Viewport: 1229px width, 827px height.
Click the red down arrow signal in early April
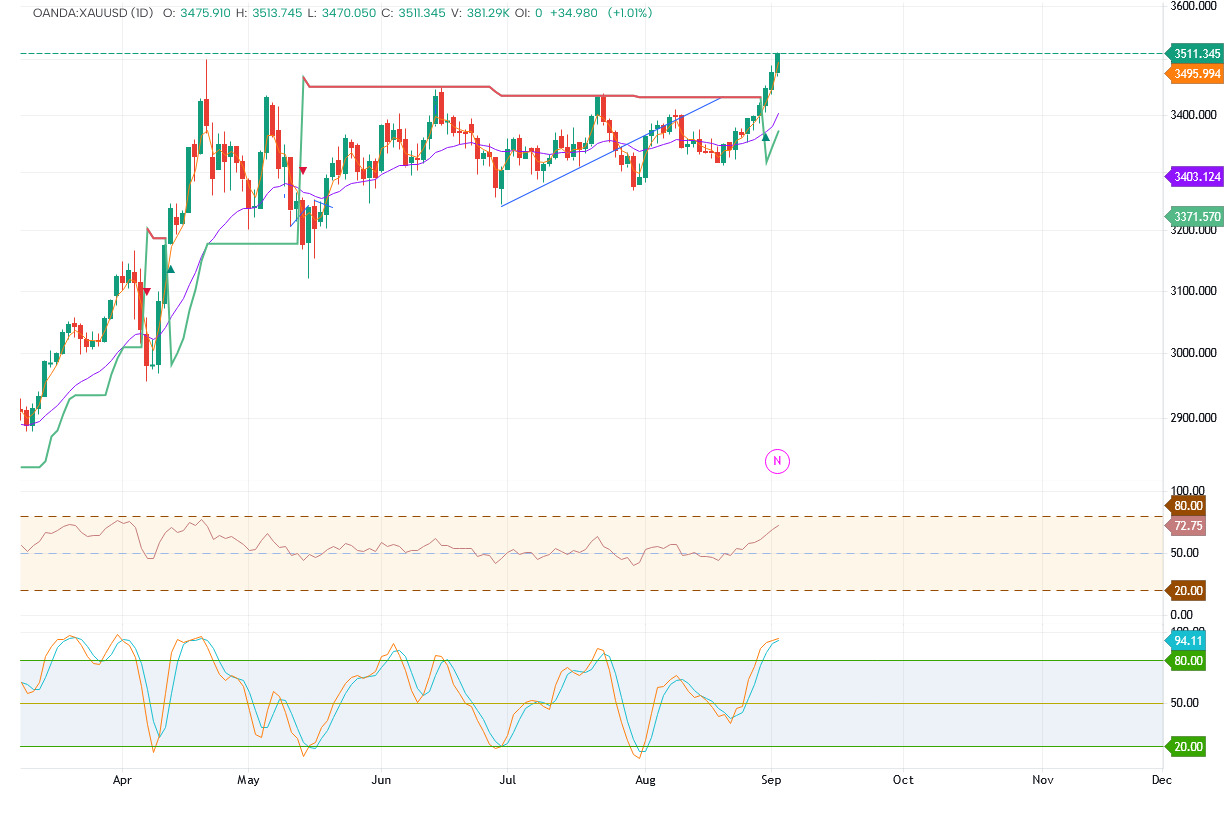[x=147, y=292]
